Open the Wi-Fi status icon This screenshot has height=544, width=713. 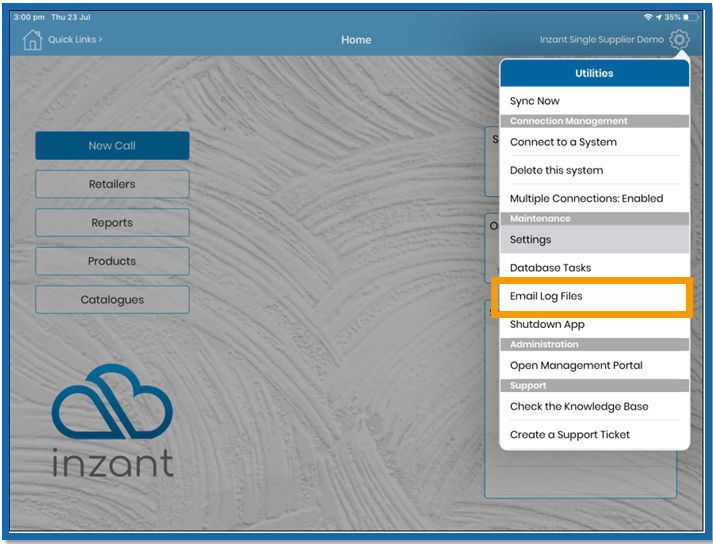coord(648,17)
